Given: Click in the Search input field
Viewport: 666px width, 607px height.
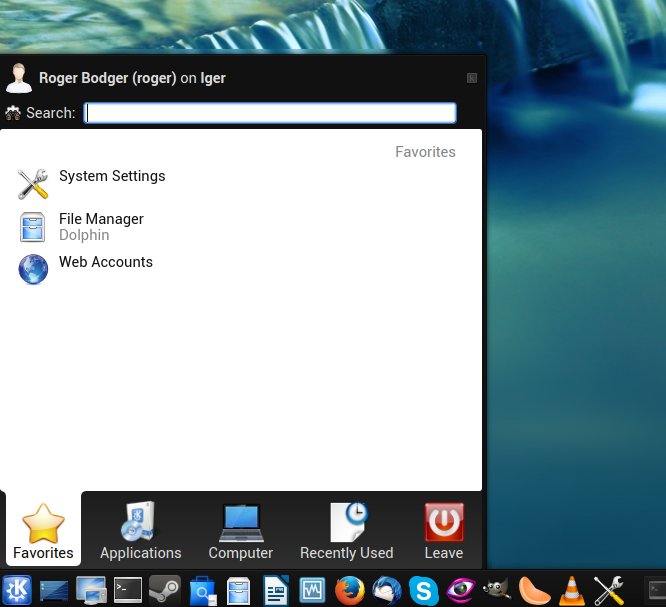Looking at the screenshot, I should (x=270, y=113).
